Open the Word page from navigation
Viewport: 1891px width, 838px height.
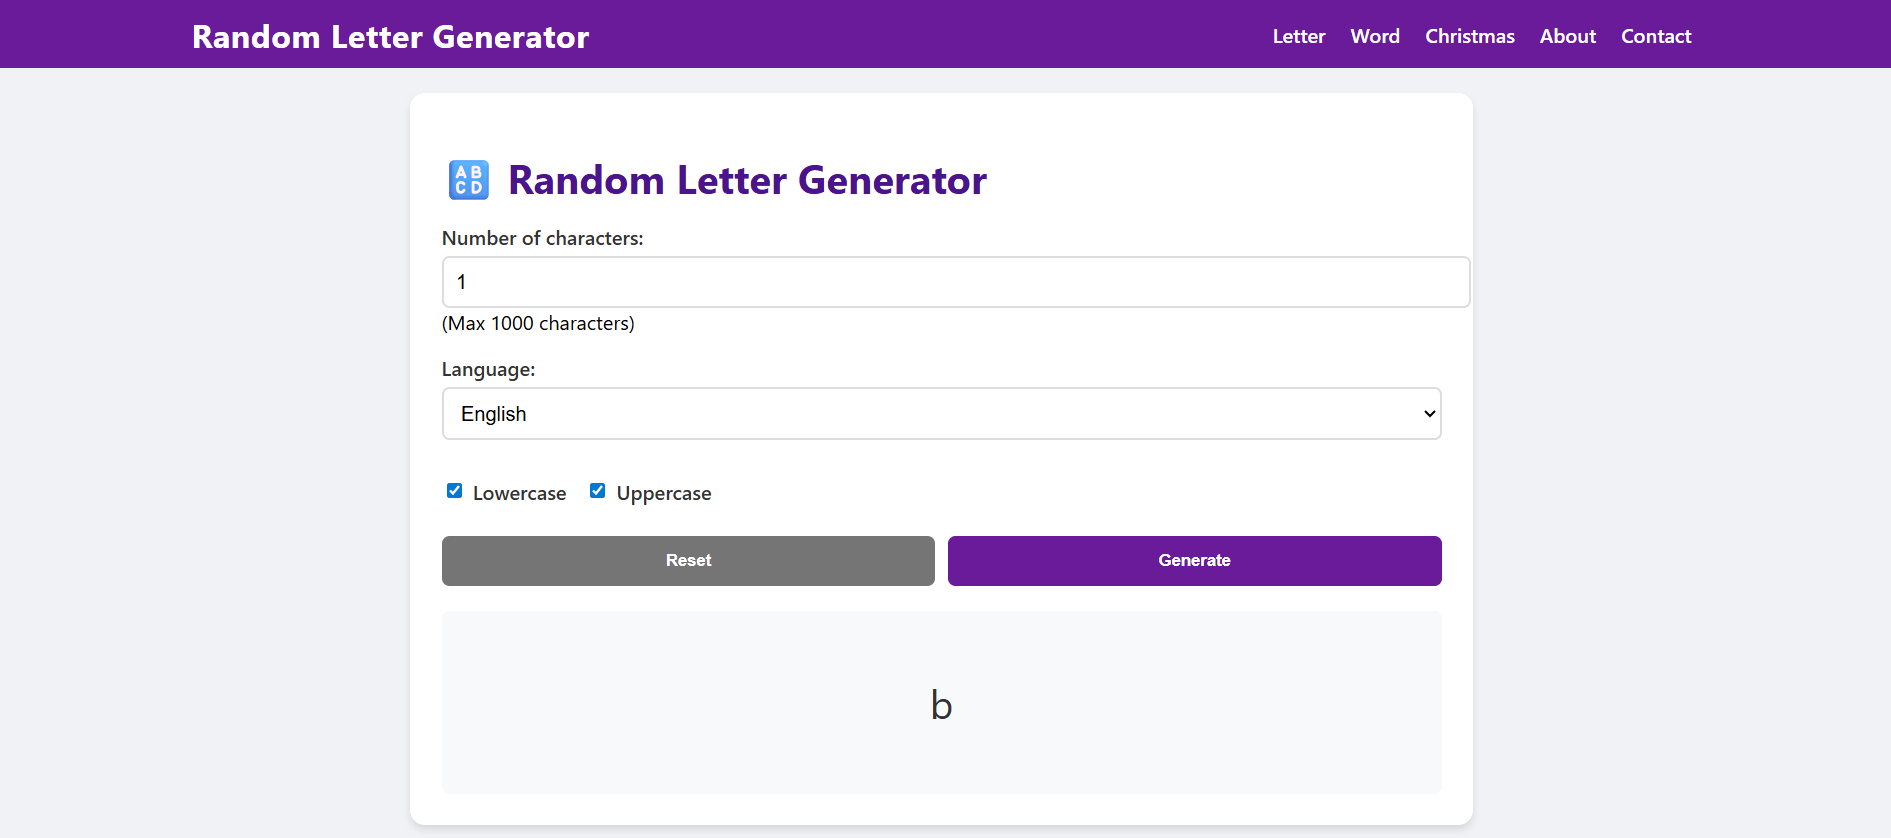coord(1374,37)
